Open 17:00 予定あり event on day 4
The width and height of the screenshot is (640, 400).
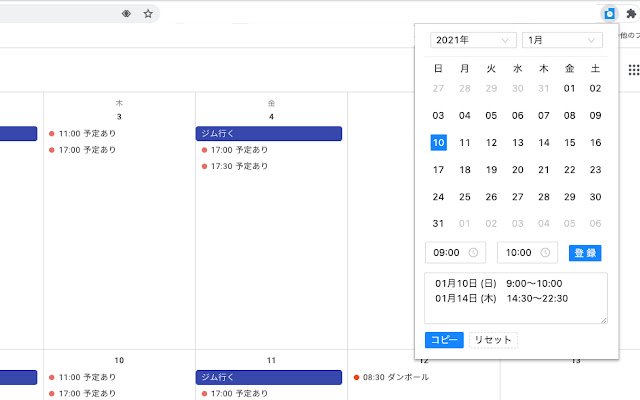click(x=235, y=150)
